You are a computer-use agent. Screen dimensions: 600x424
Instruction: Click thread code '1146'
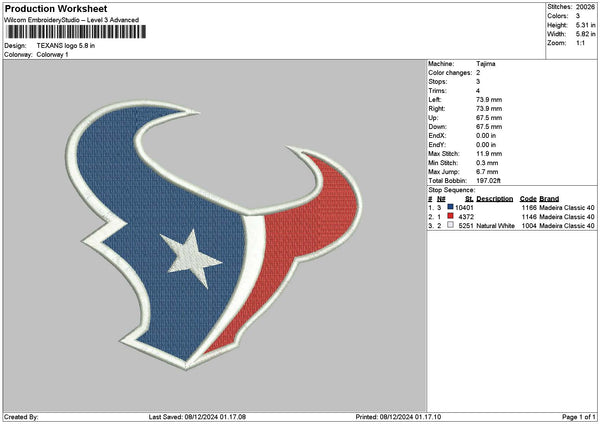click(x=529, y=217)
